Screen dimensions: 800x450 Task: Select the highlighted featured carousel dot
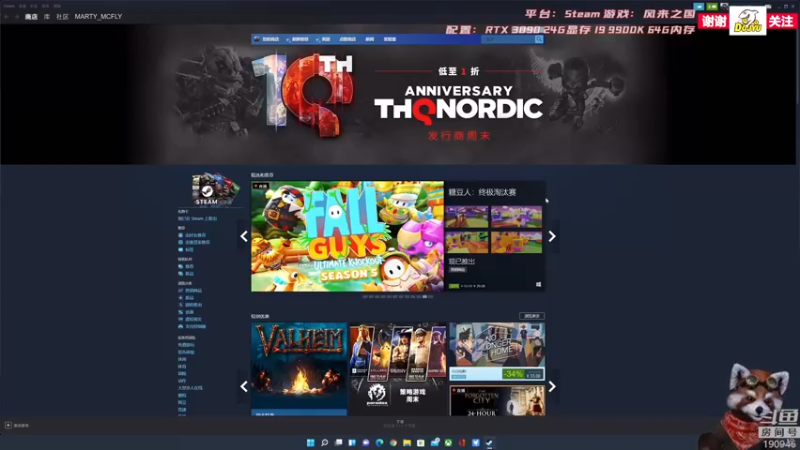click(424, 296)
